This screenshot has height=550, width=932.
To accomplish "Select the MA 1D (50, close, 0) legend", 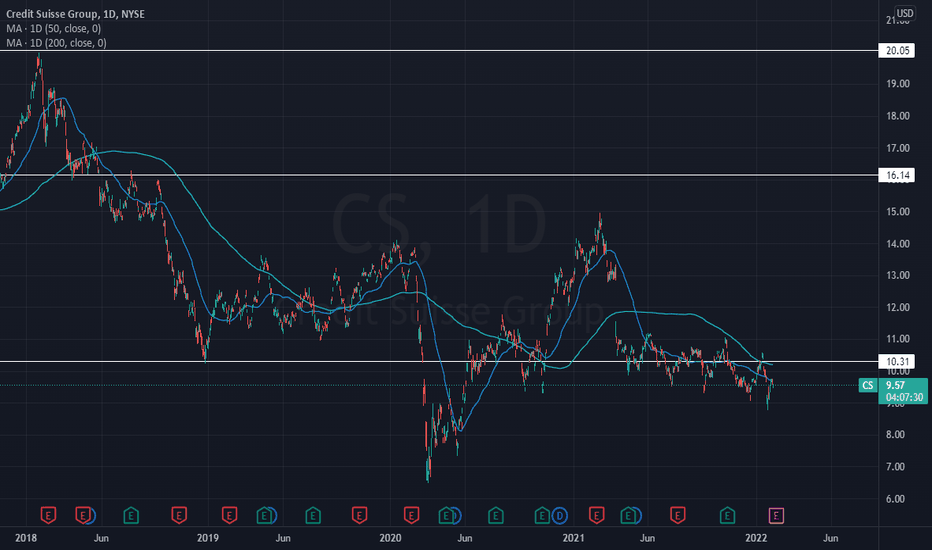I will coord(53,29).
